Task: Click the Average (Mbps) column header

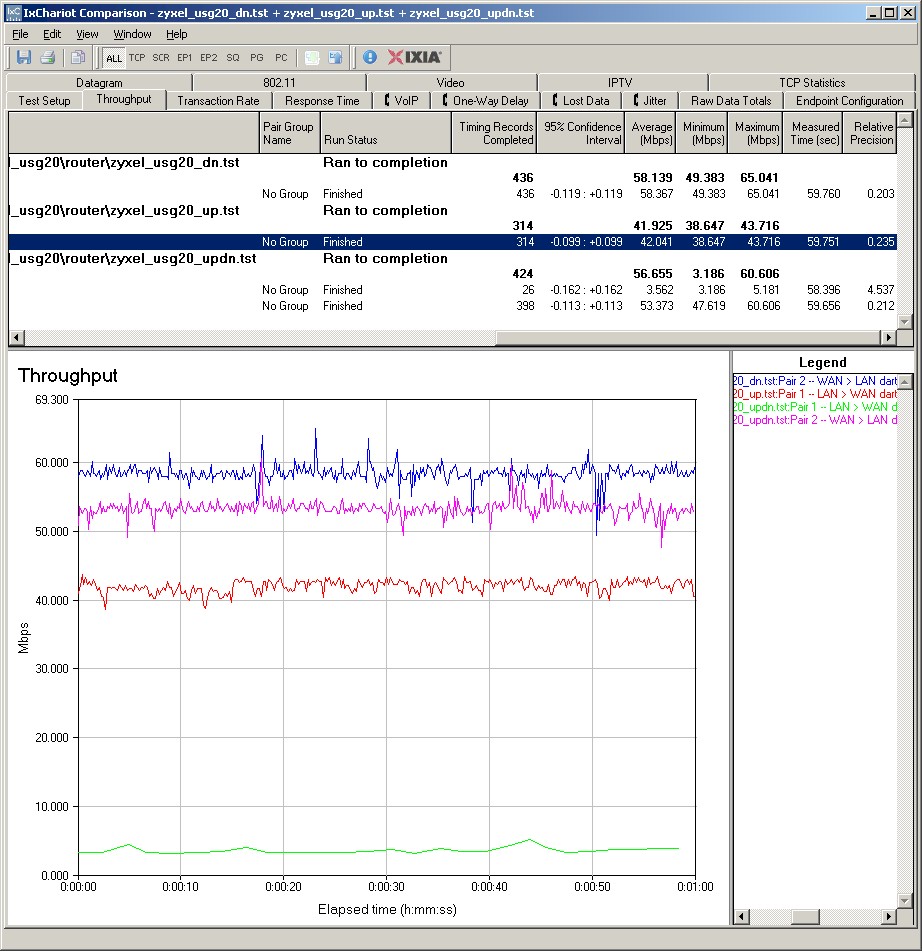Action: (650, 133)
